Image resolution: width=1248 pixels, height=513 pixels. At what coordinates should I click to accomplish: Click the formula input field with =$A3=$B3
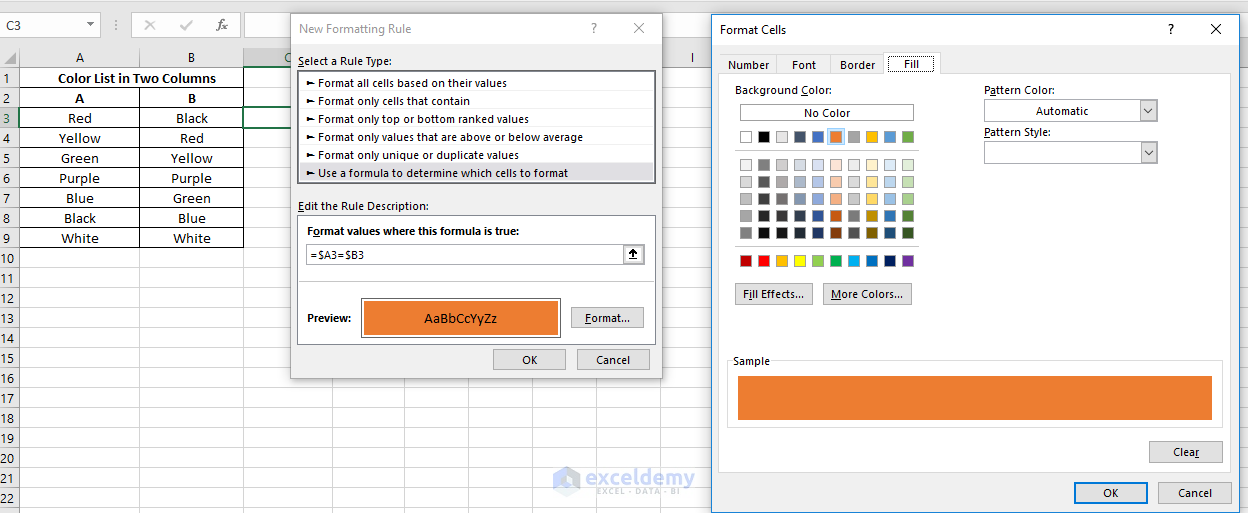pyautogui.click(x=465, y=255)
